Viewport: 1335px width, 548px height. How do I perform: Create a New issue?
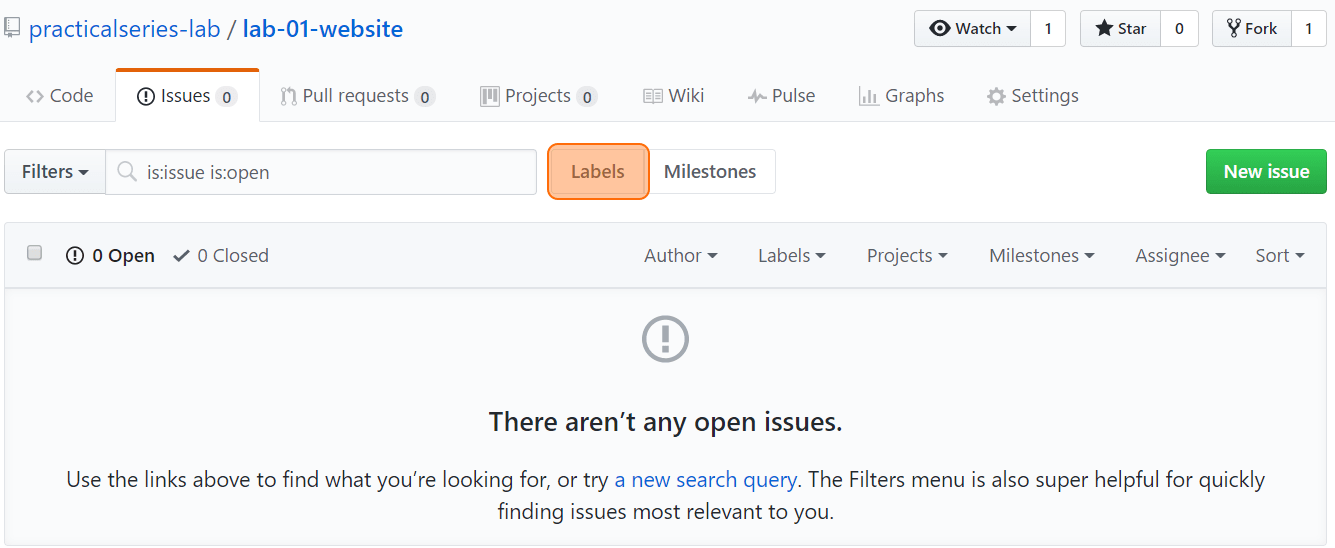pos(1266,172)
